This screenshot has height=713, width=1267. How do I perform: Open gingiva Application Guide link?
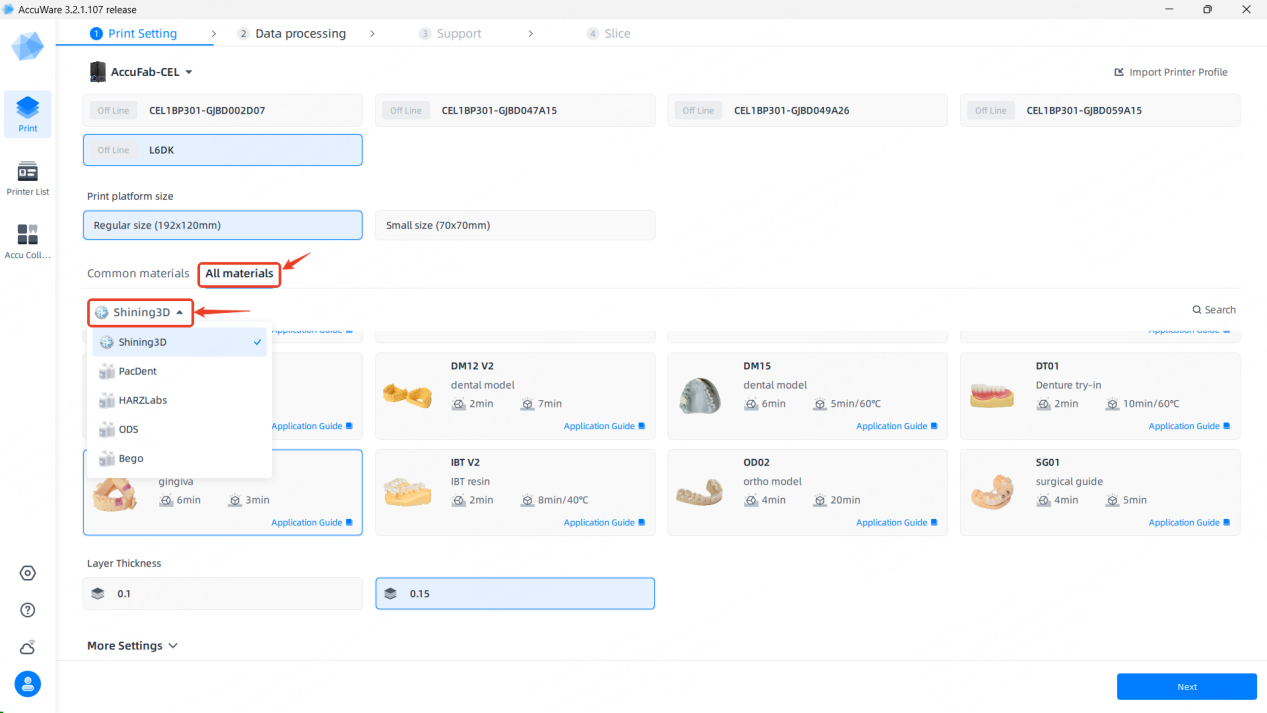click(312, 522)
